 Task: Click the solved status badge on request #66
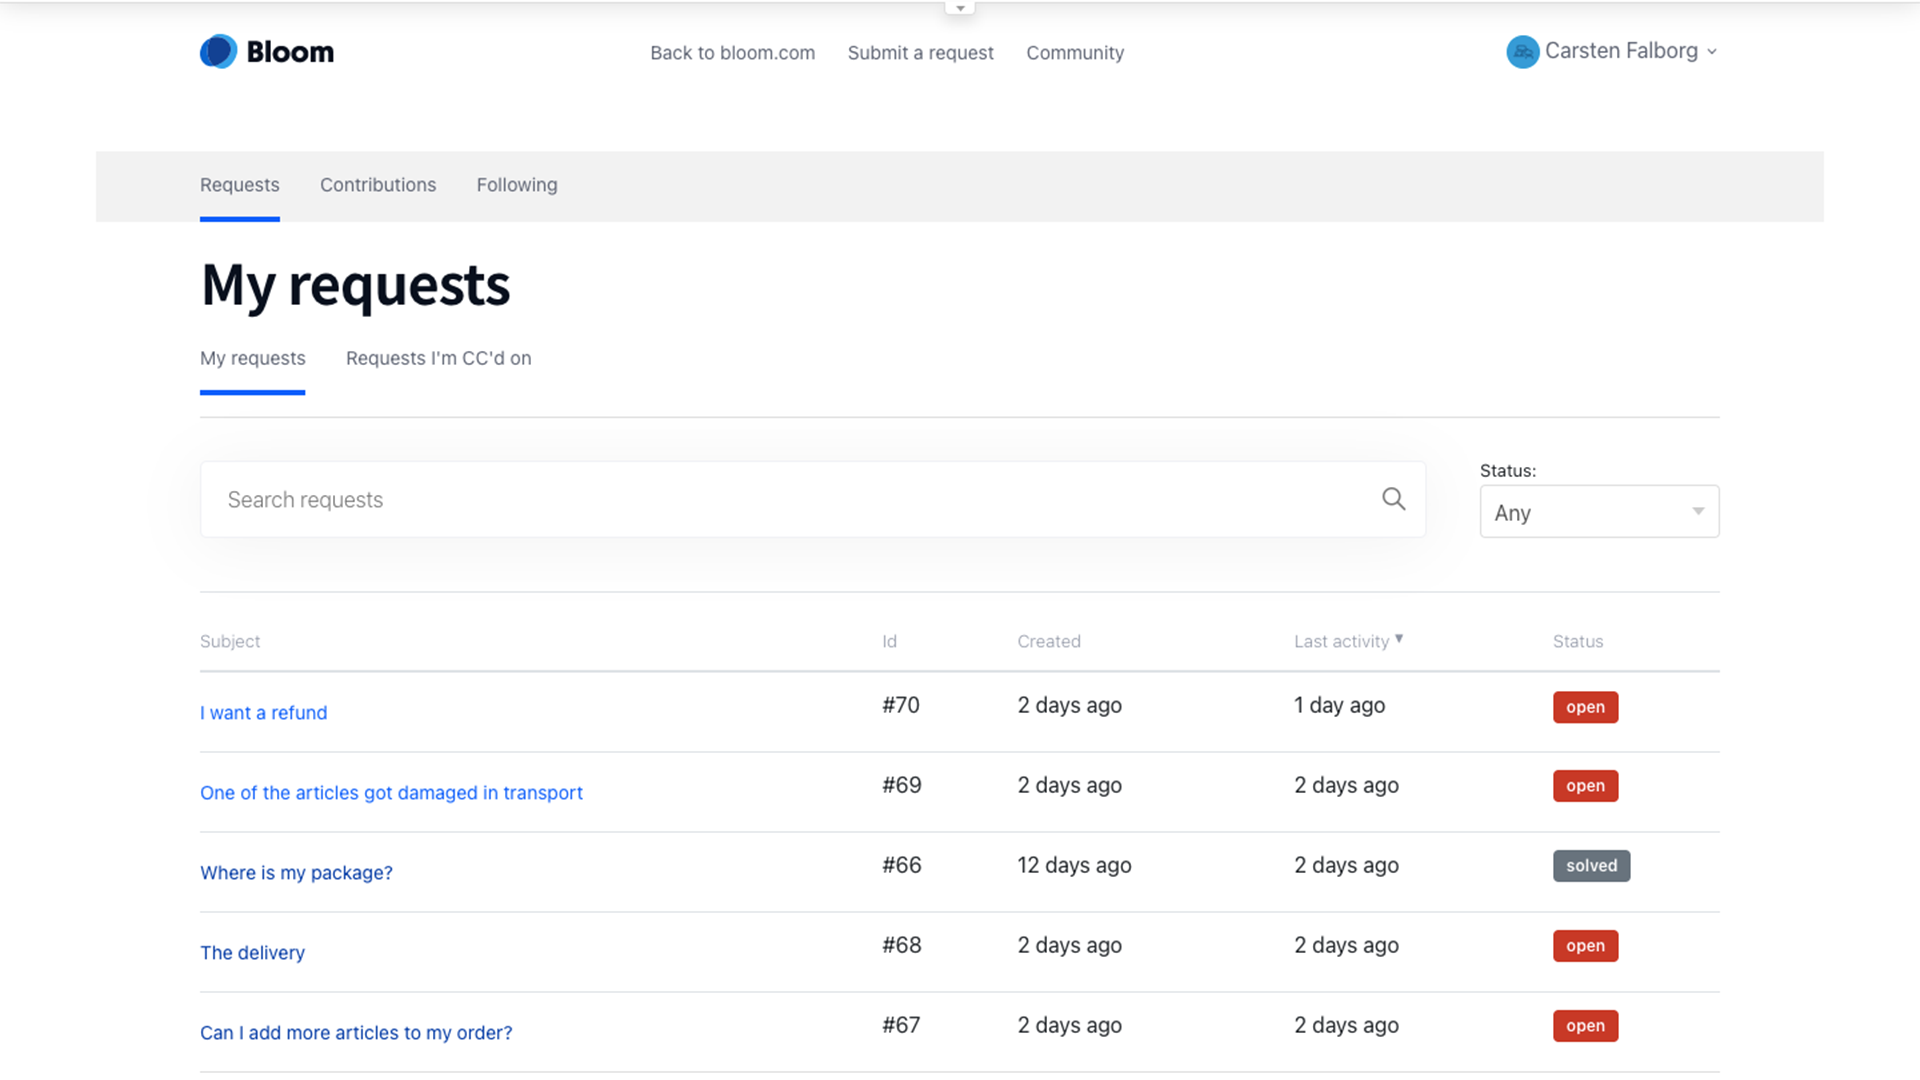tap(1591, 866)
